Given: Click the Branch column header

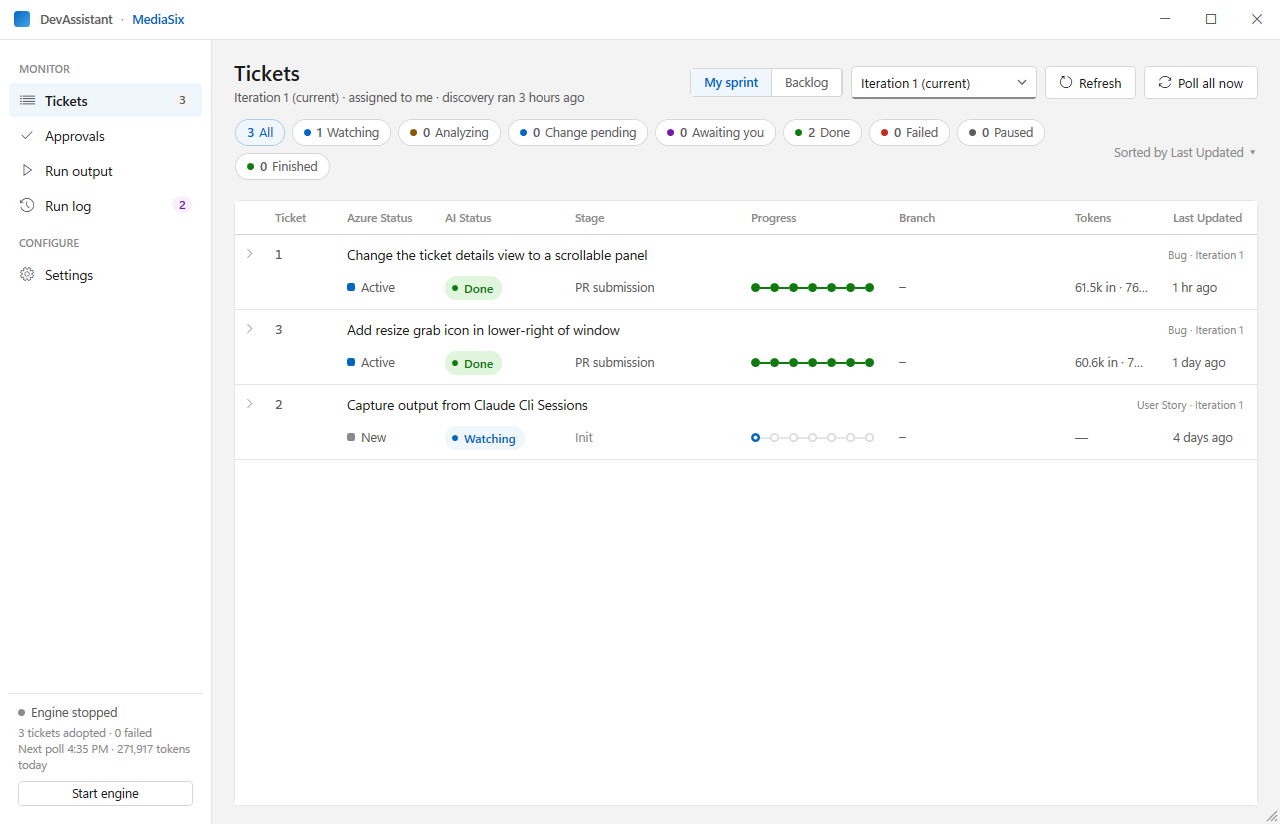Looking at the screenshot, I should tap(917, 218).
